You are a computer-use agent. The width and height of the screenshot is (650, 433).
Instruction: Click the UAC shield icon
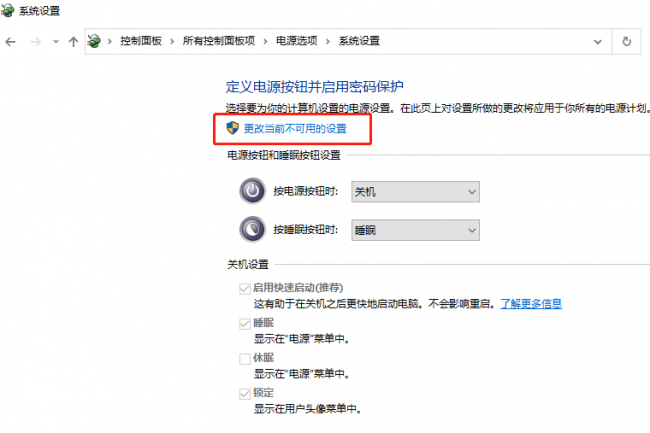click(233, 128)
